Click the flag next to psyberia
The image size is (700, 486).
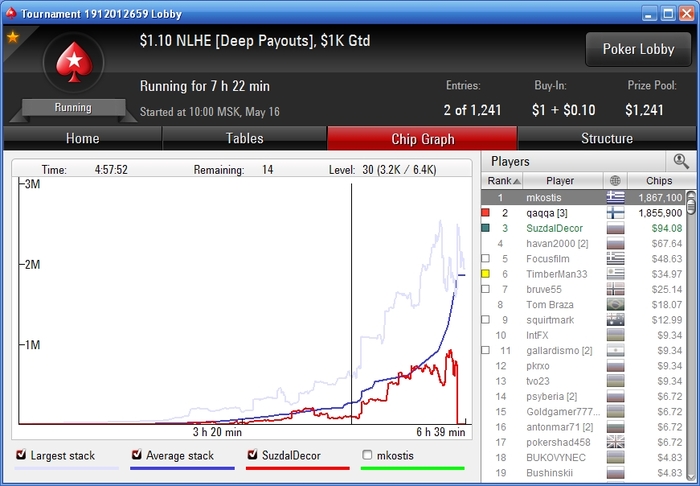click(x=615, y=396)
